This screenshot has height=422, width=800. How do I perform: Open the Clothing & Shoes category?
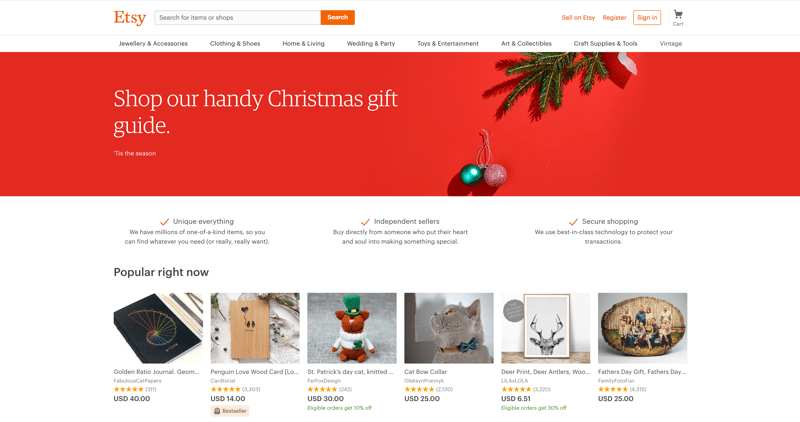(x=235, y=44)
